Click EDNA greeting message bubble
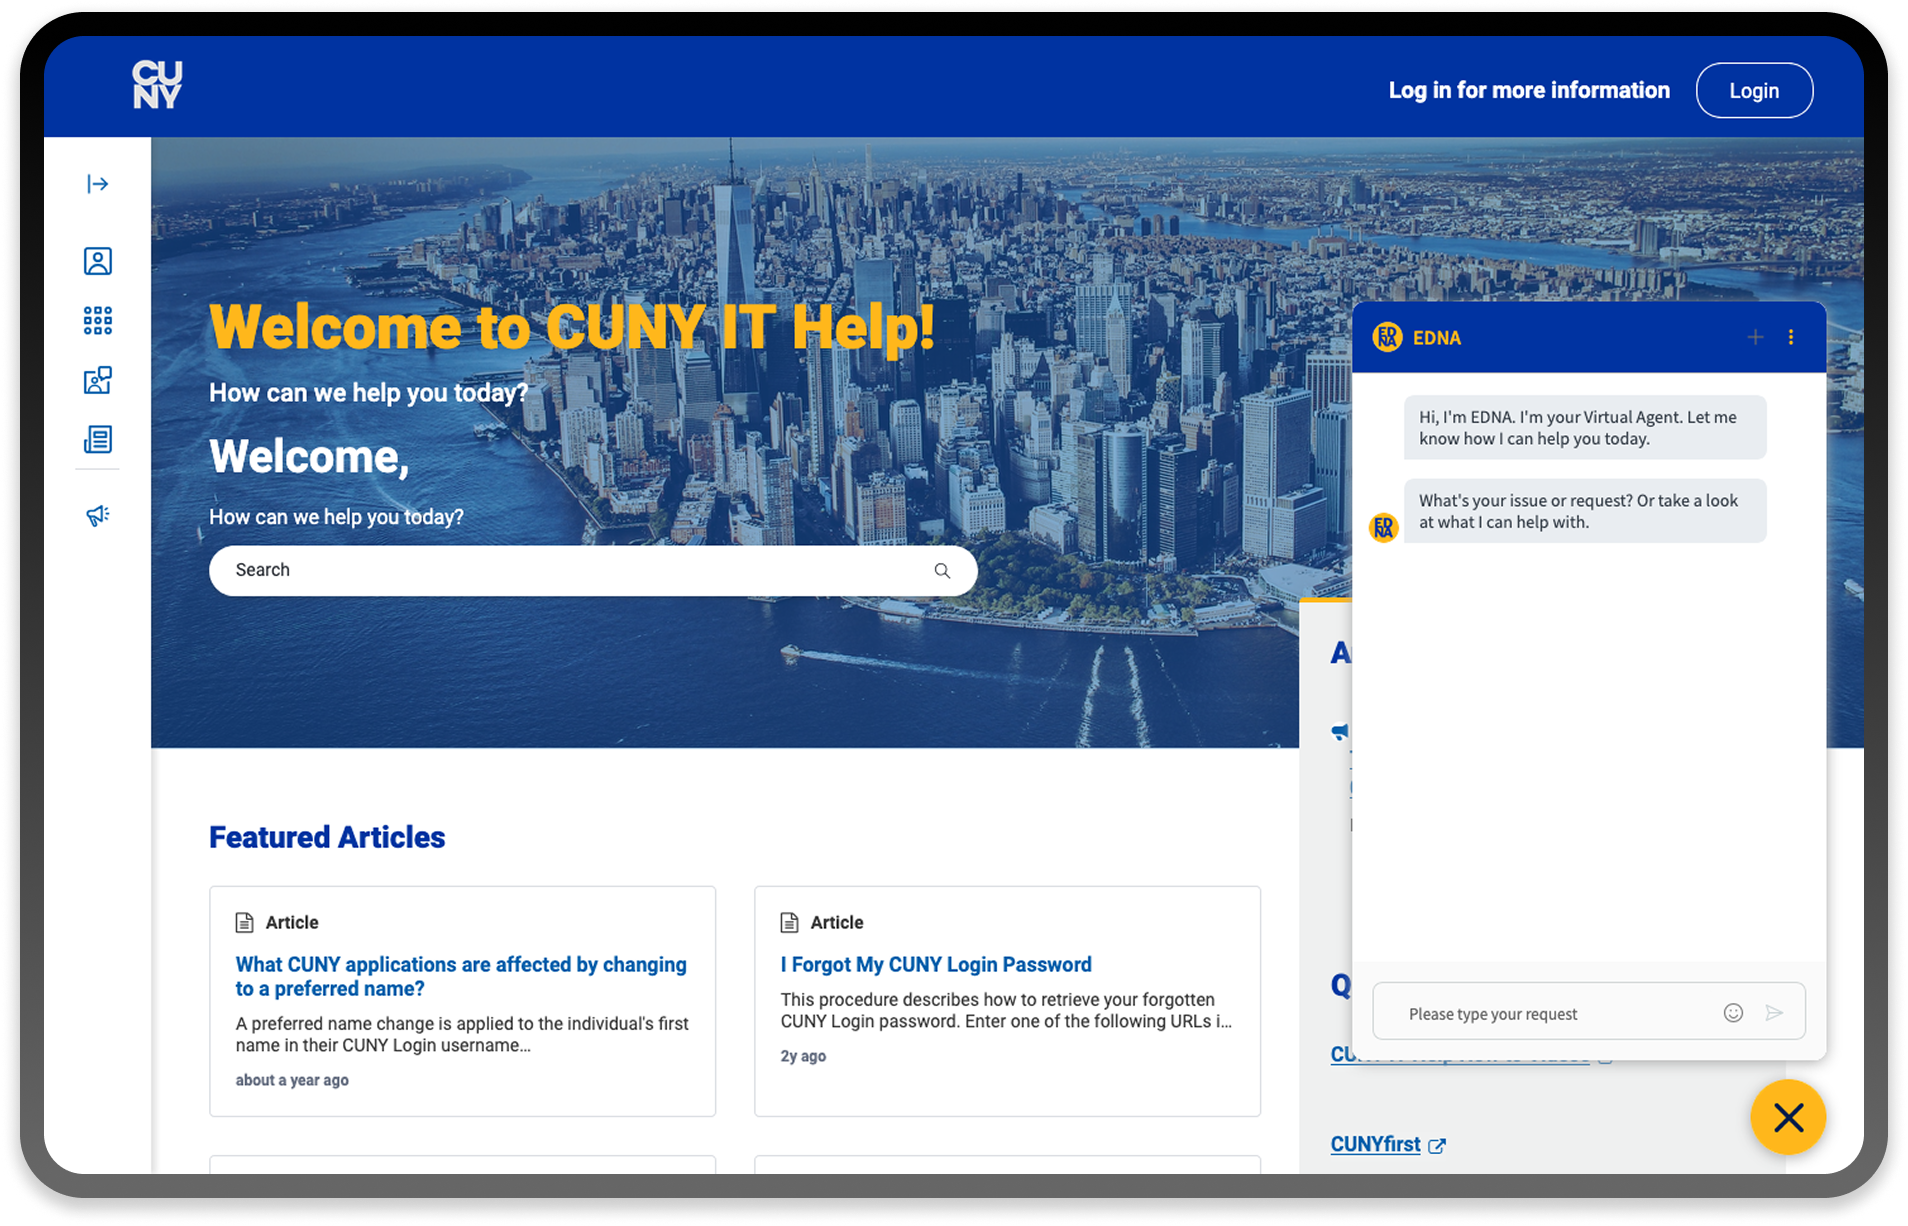Screen dimensions: 1908x1226 (x=1585, y=428)
